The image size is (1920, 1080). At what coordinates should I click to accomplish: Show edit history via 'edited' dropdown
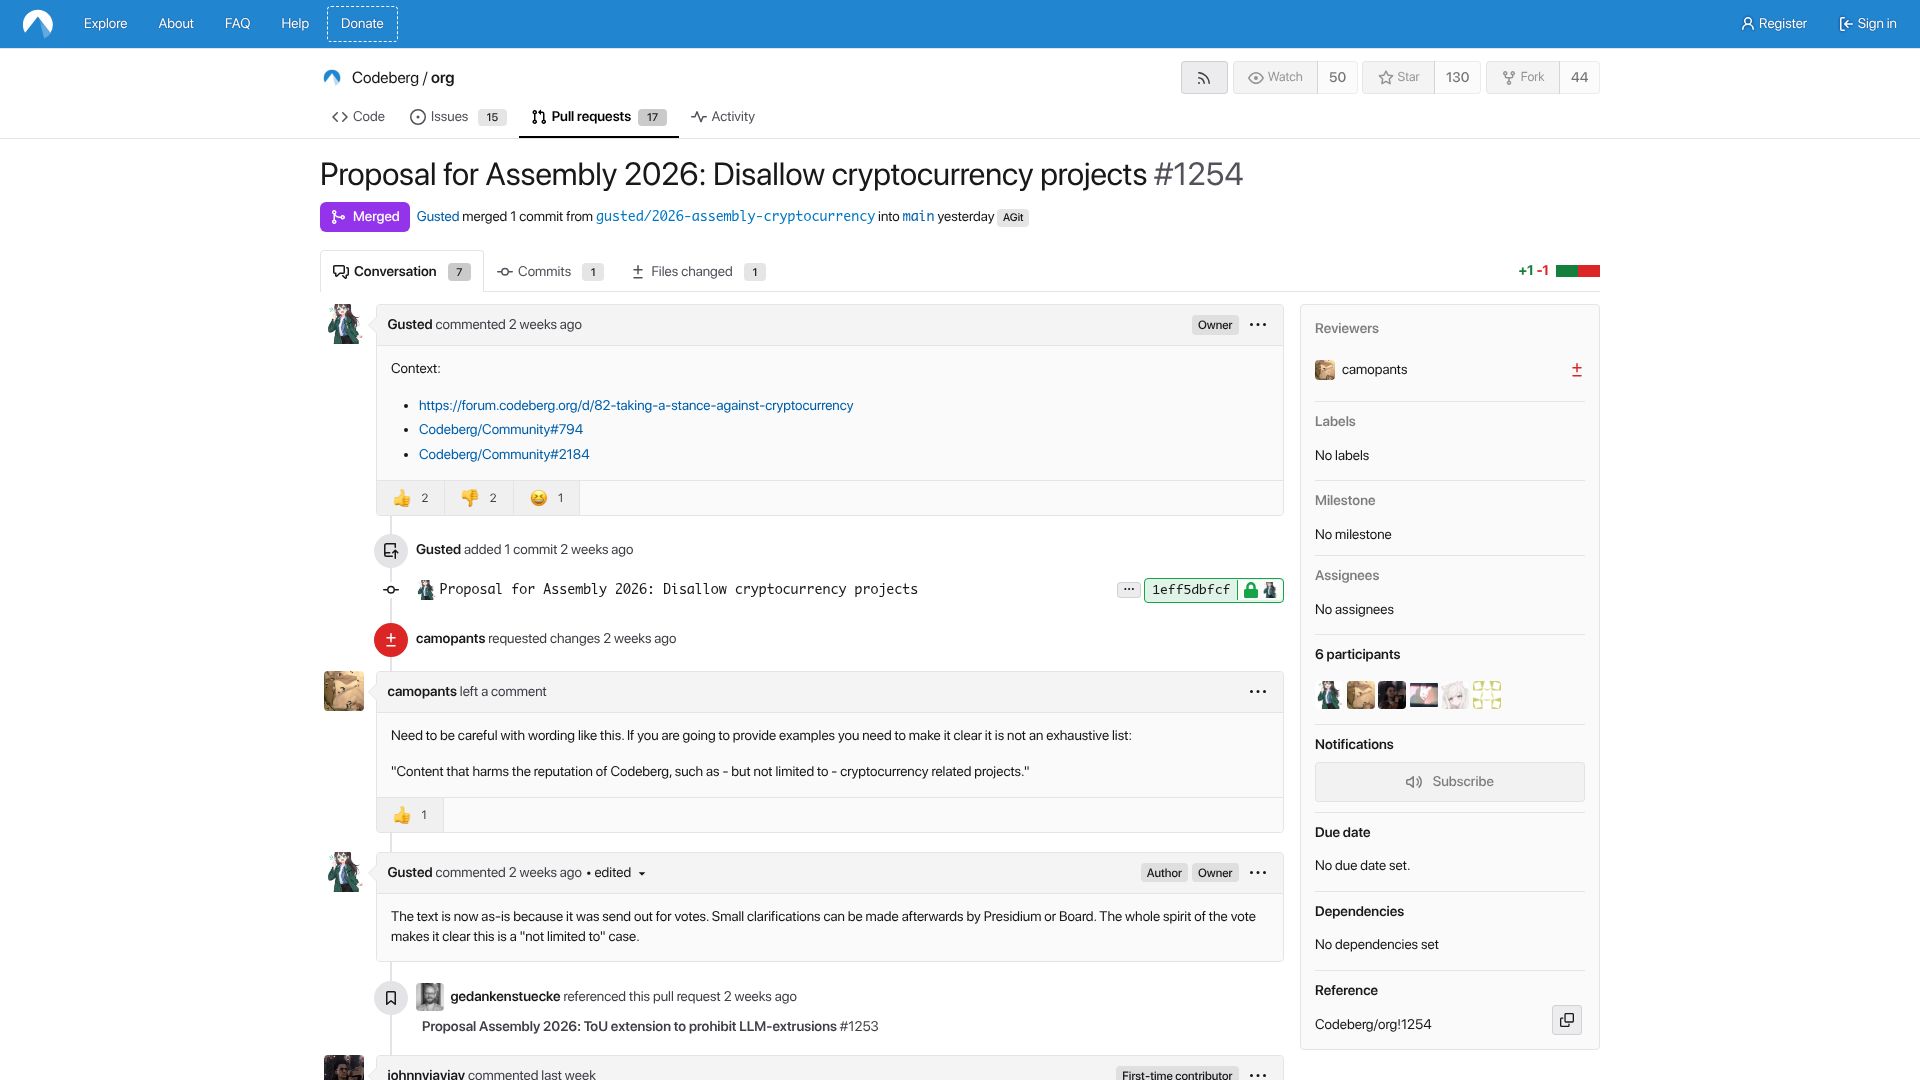tap(620, 873)
